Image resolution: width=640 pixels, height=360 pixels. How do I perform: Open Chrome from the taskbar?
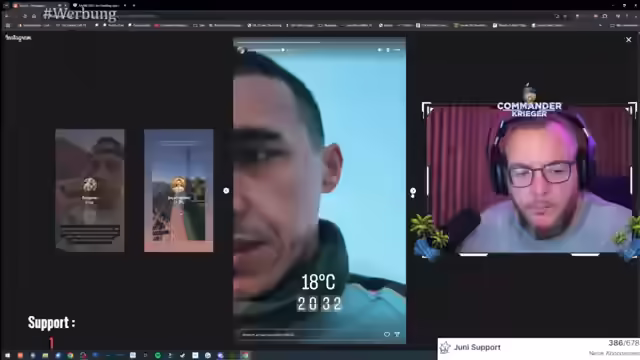pos(70,356)
